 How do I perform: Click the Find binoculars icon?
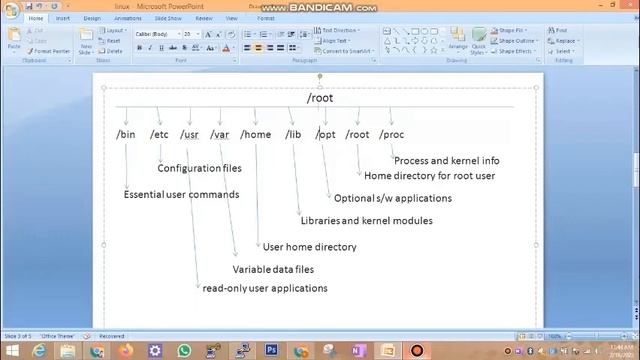551,30
